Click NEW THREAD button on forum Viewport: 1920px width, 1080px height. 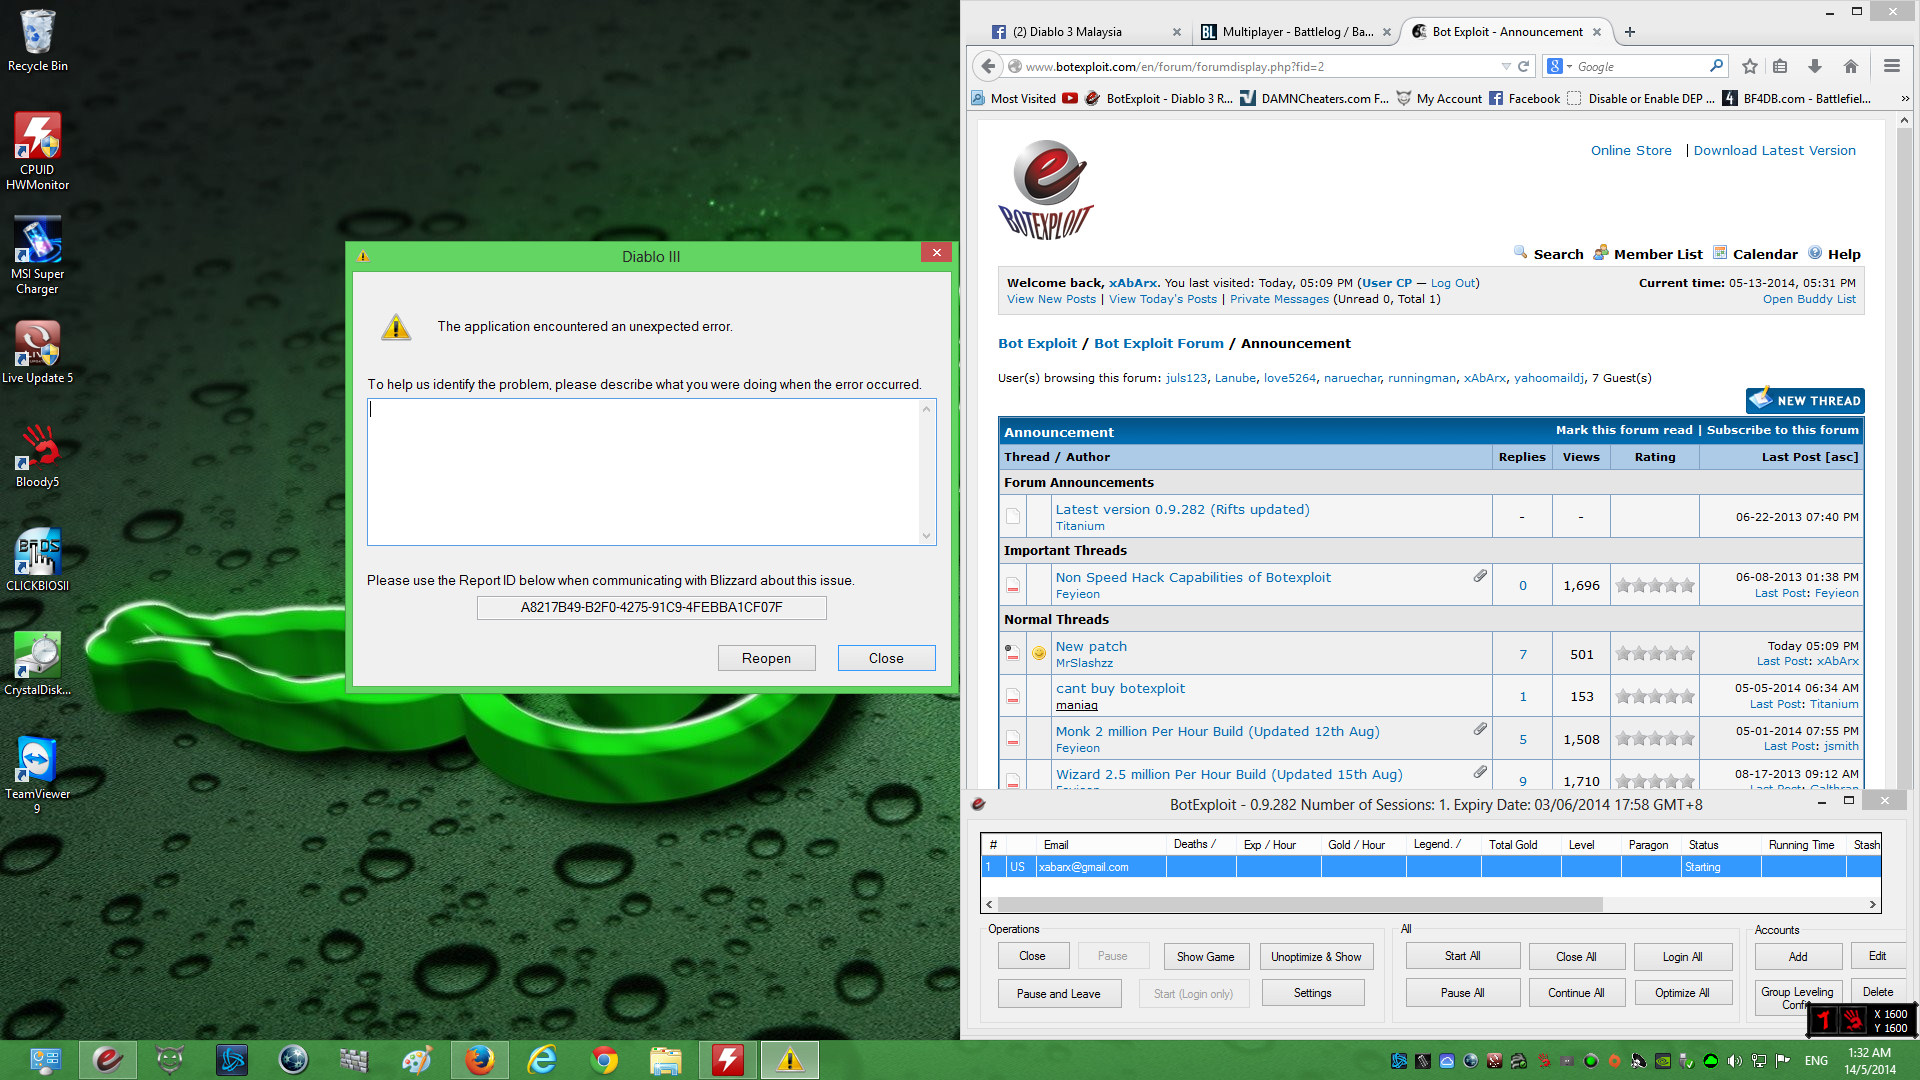[x=1805, y=400]
